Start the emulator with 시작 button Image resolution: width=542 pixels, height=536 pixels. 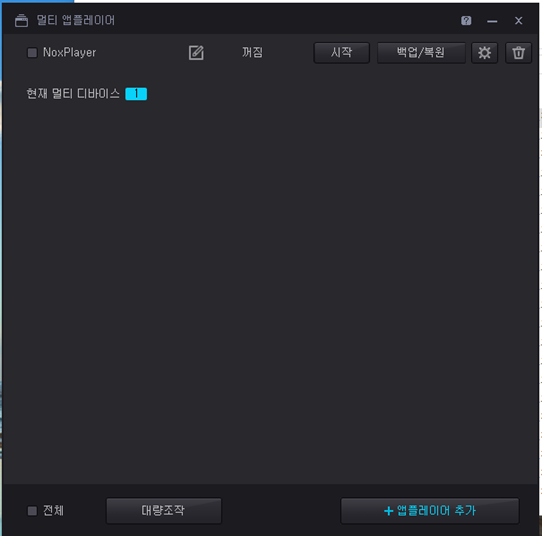tap(342, 53)
